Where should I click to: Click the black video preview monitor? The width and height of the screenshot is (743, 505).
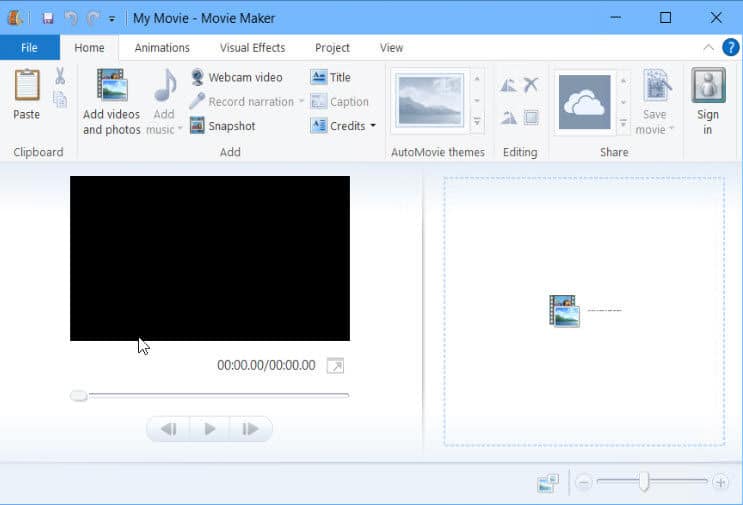(x=210, y=258)
